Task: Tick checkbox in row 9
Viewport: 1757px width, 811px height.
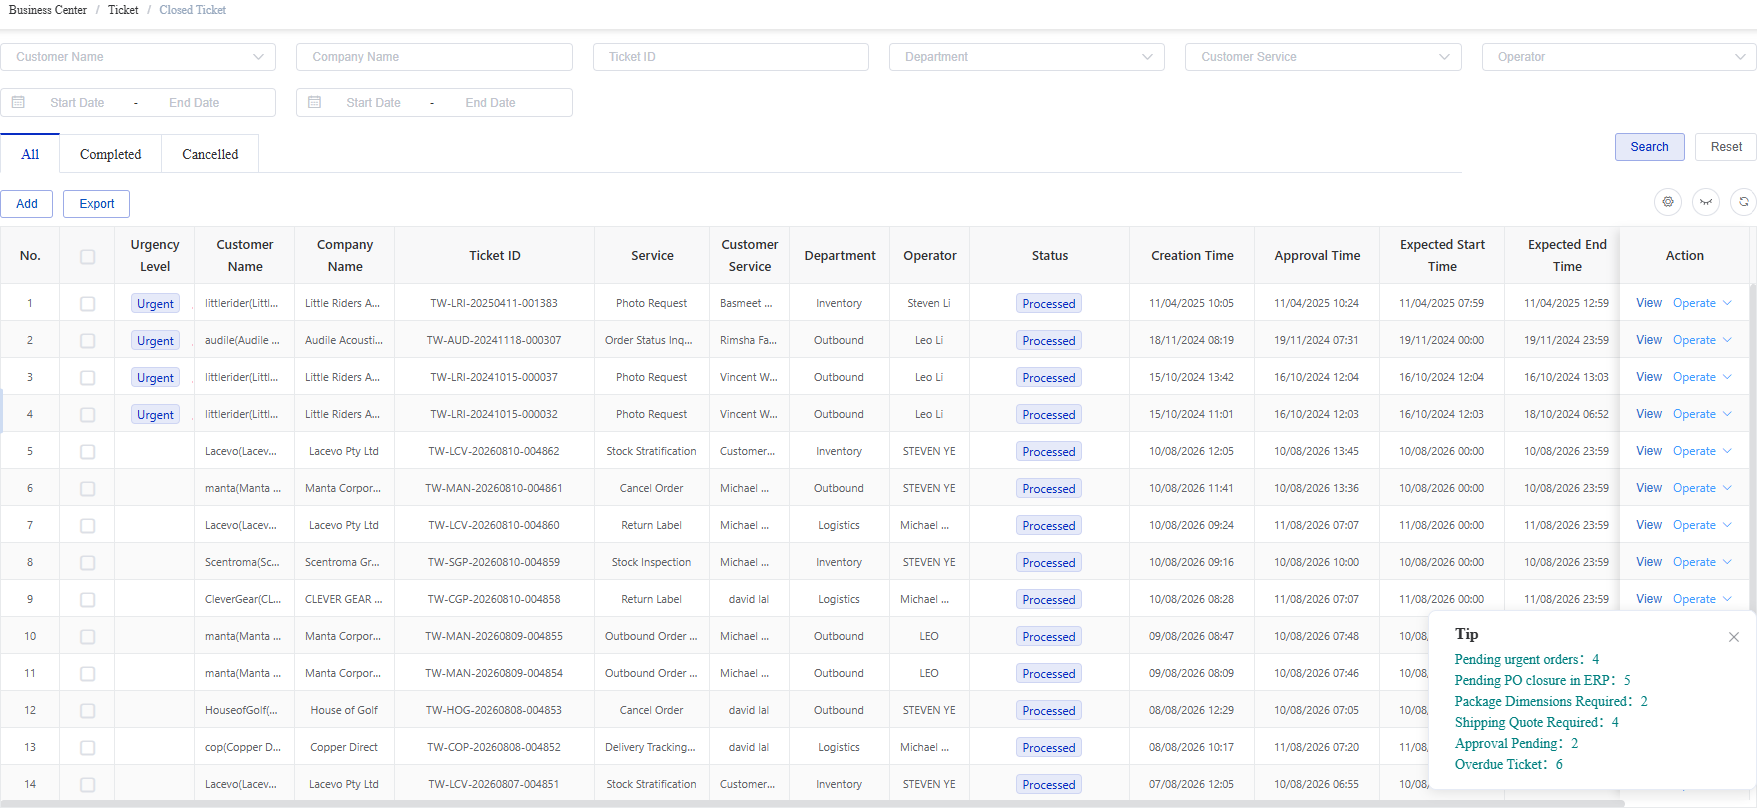Action: [88, 600]
